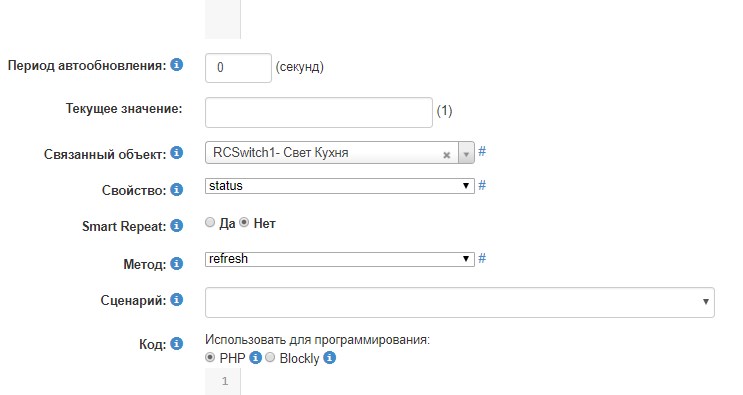Screen dimensions: 743x395
Task: Choose Blockly for programming
Action: point(270,358)
